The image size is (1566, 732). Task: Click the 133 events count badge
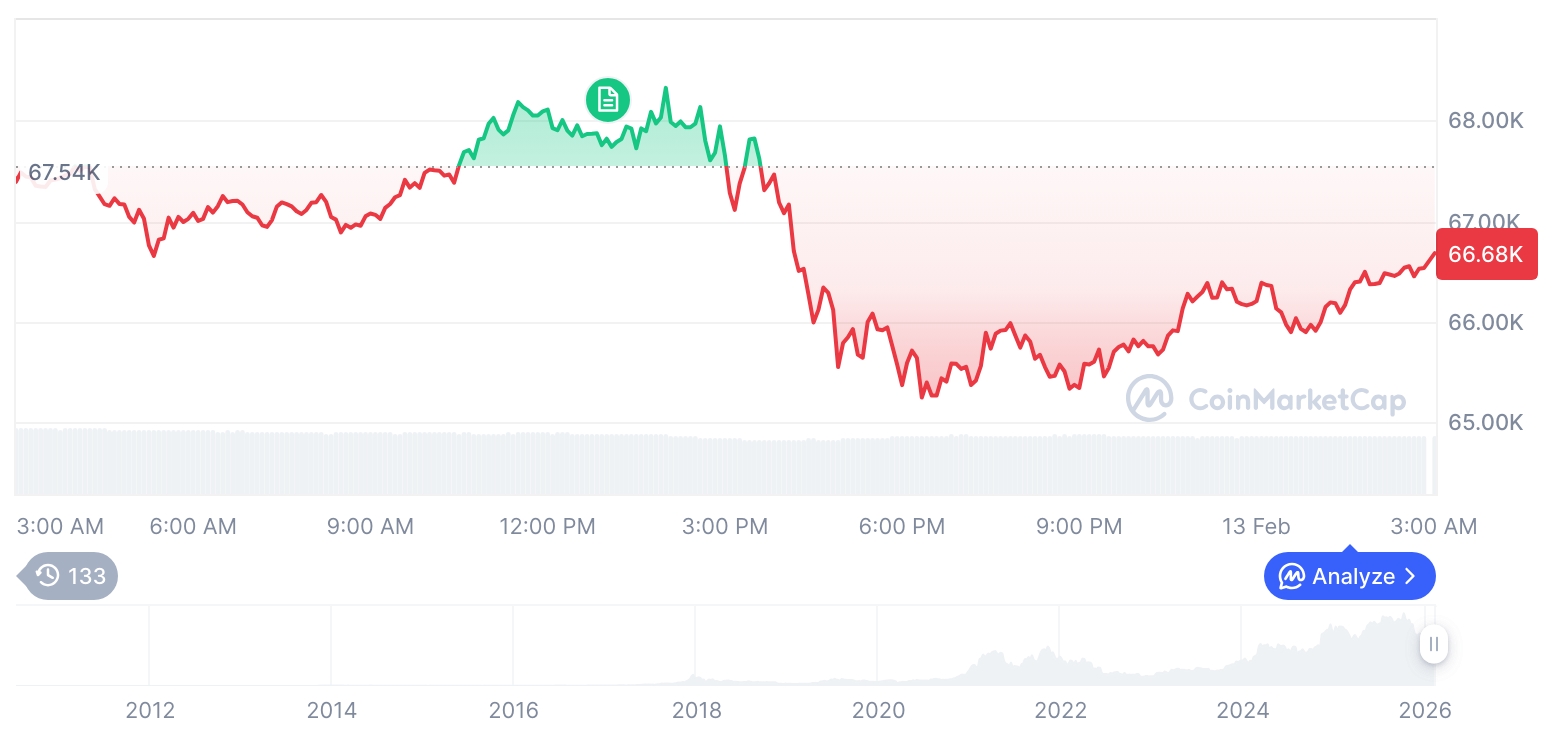coord(86,576)
